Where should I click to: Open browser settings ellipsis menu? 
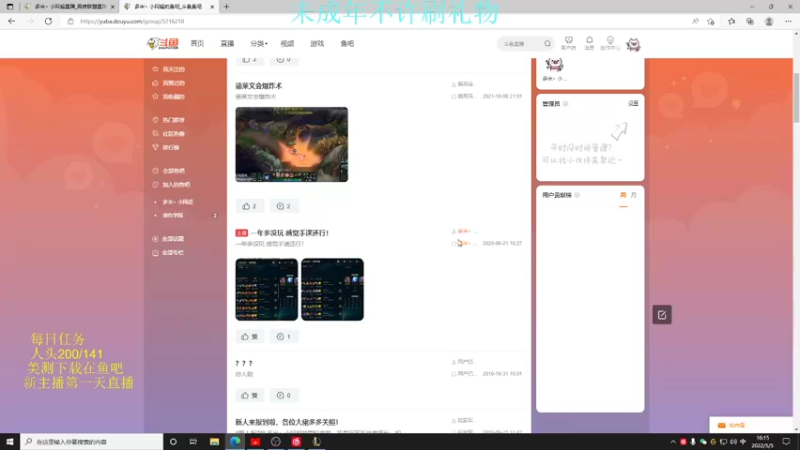[x=788, y=21]
